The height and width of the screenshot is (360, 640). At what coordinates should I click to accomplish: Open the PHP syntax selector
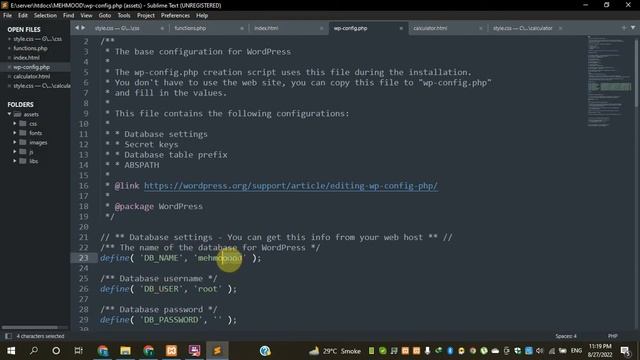(x=613, y=336)
